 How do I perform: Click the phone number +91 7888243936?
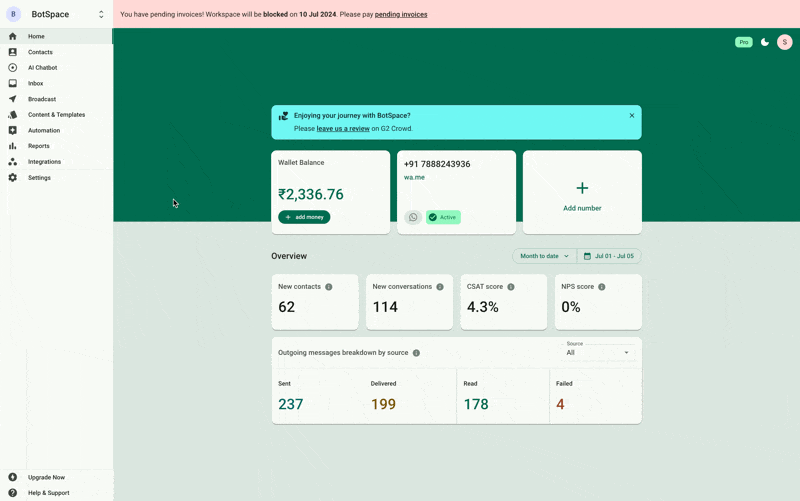[x=437, y=164]
